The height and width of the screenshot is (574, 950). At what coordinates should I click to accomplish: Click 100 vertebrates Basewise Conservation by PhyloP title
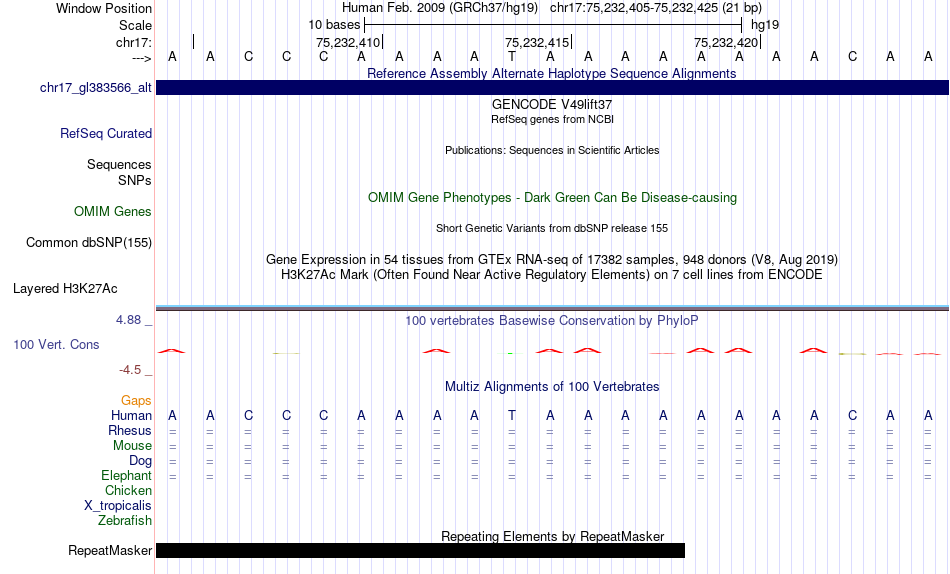(552, 321)
